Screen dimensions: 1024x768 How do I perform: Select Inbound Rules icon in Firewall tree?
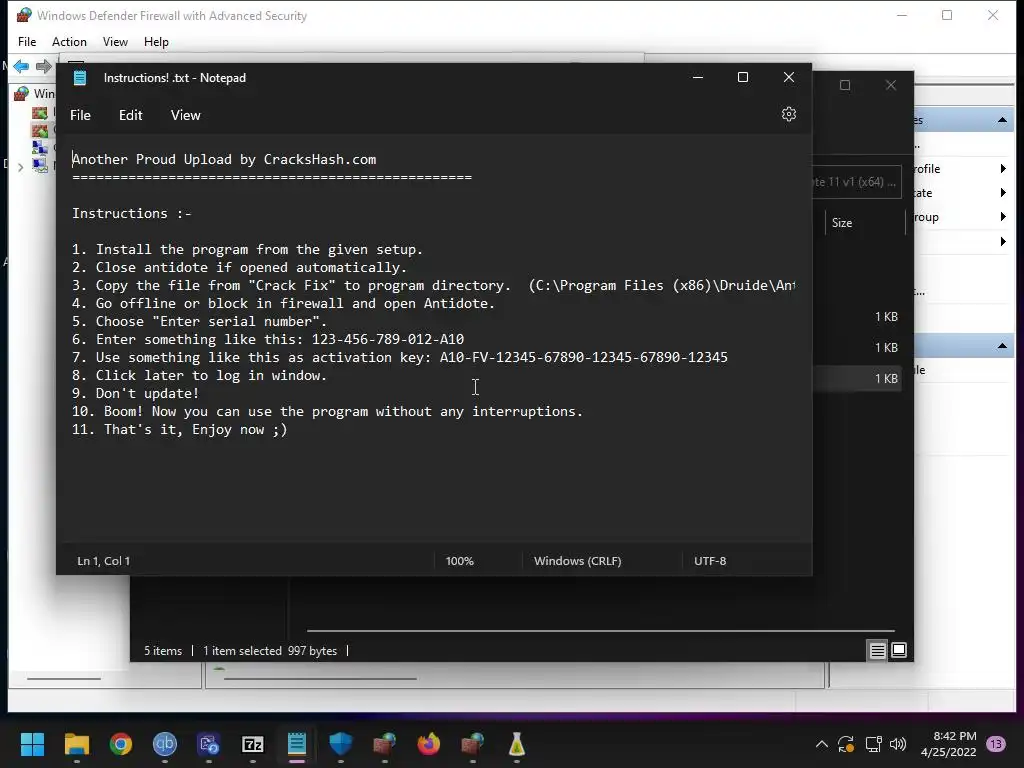[x=40, y=113]
